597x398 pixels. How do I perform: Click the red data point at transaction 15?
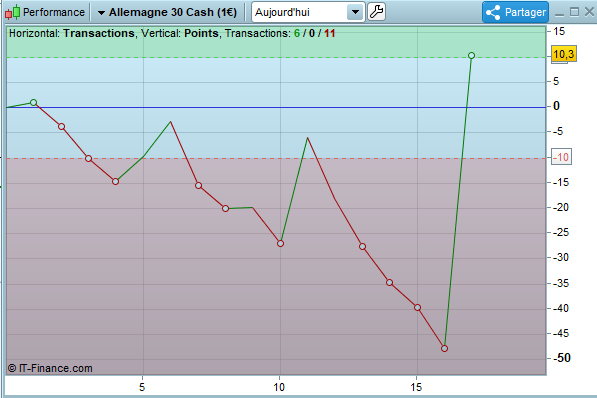pos(417,307)
